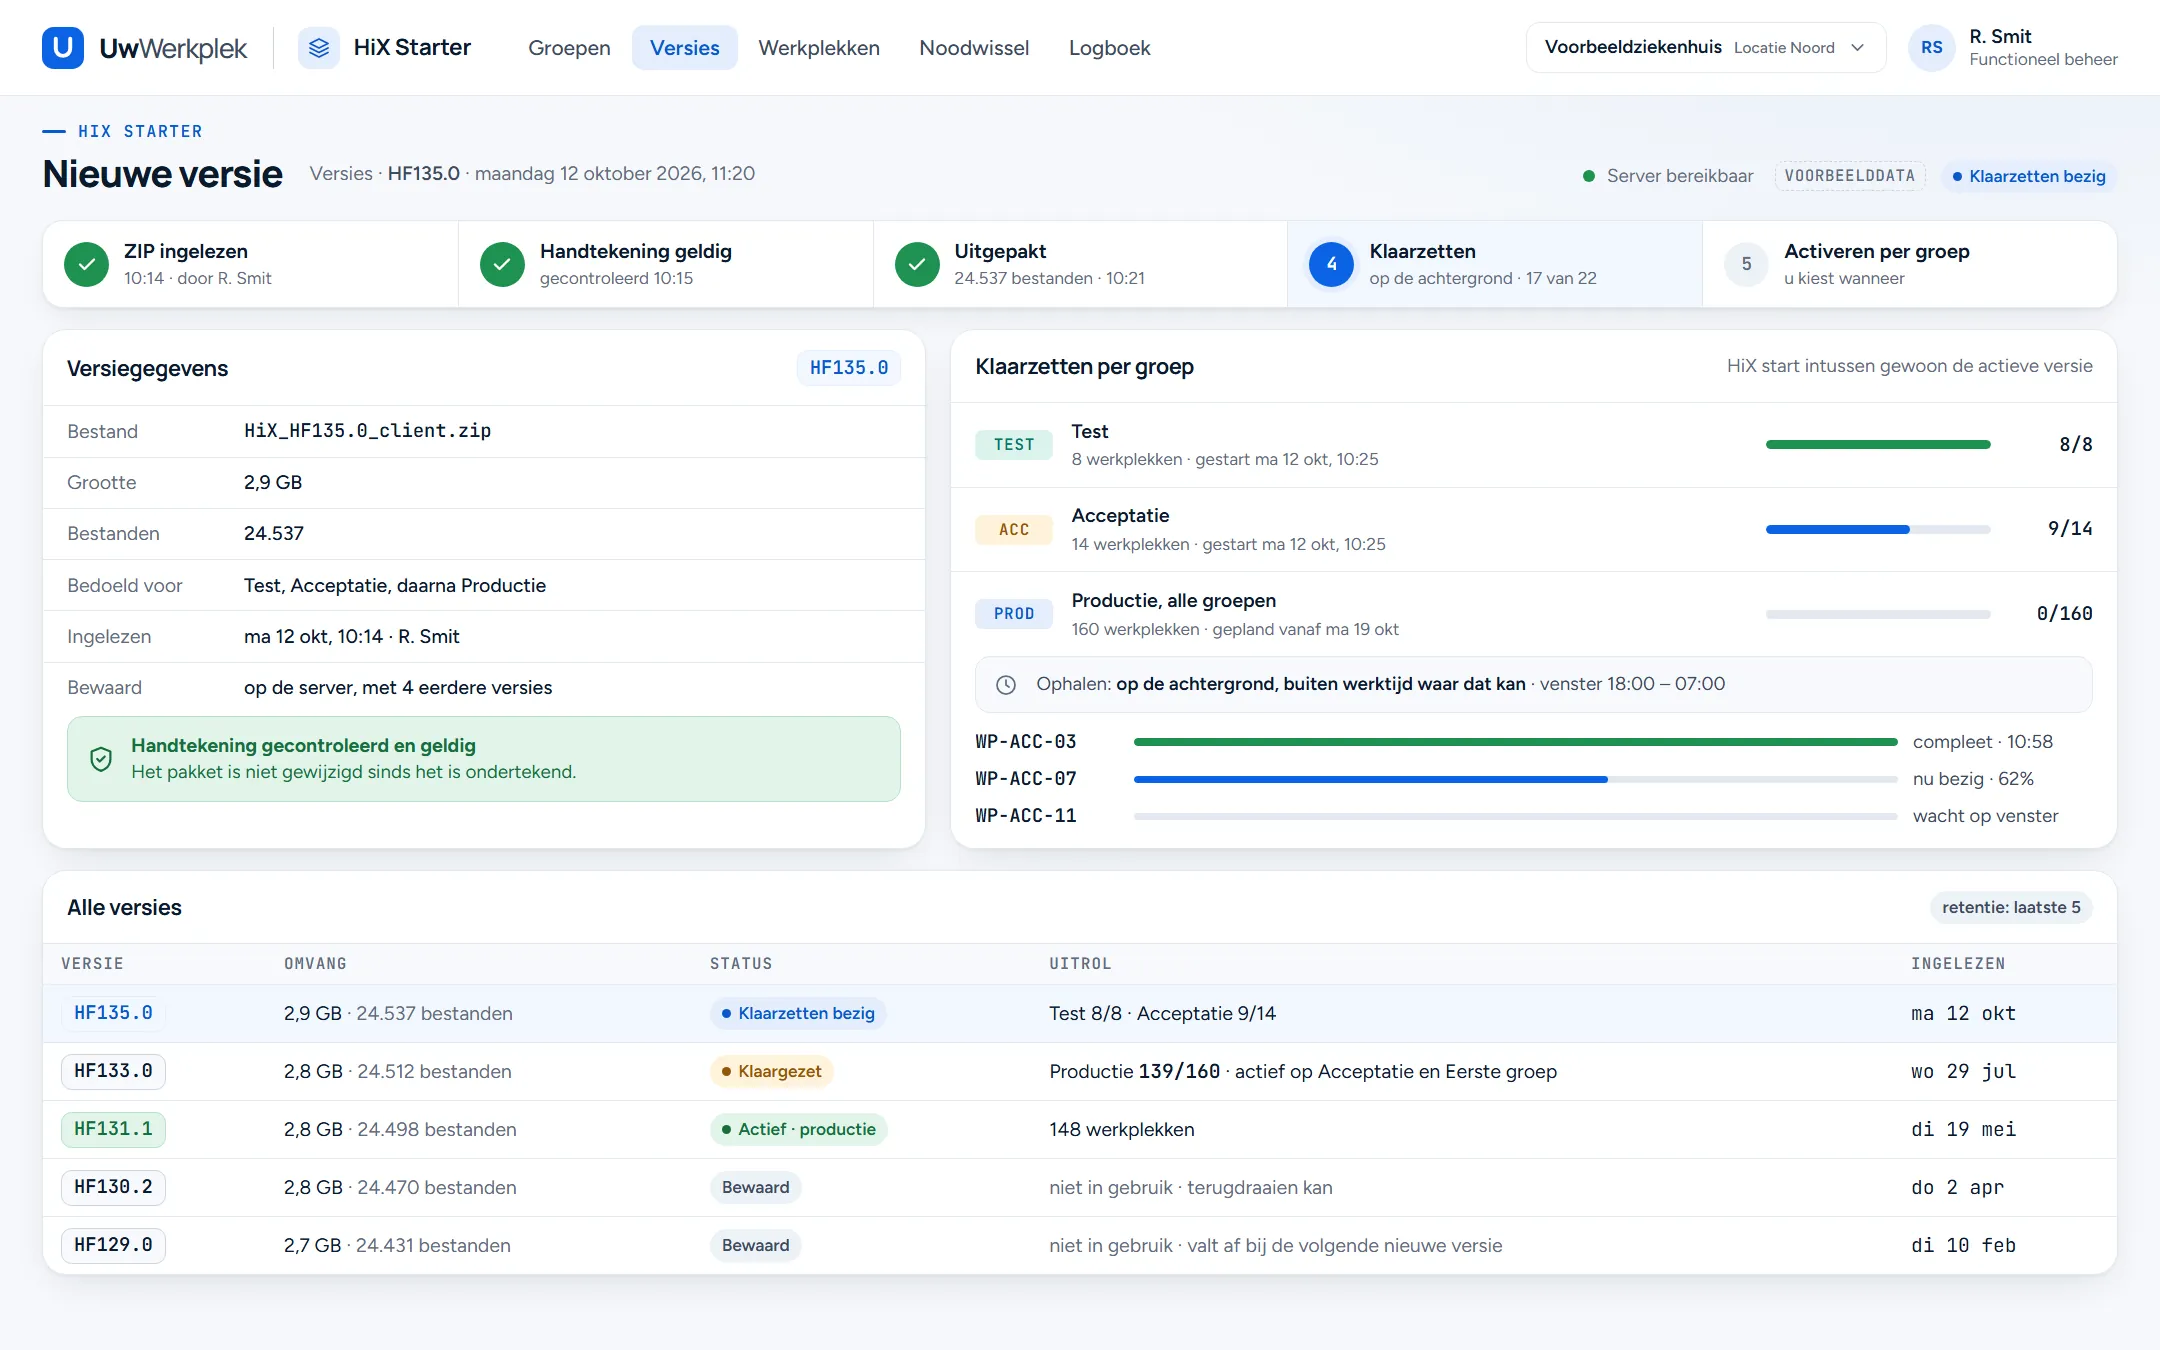The width and height of the screenshot is (2160, 1350).
Task: Click the retentie: laatste 5 badge
Action: [x=2011, y=907]
